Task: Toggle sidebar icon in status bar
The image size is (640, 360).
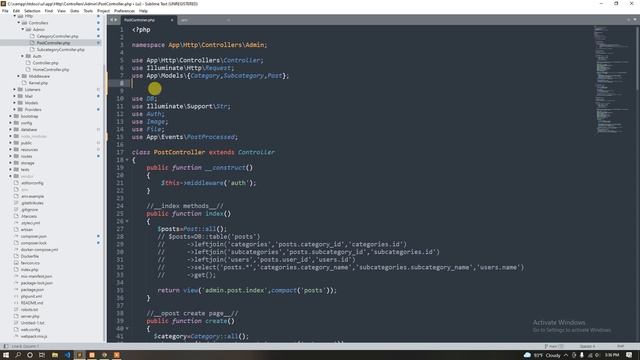Action: pyautogui.click(x=5, y=346)
